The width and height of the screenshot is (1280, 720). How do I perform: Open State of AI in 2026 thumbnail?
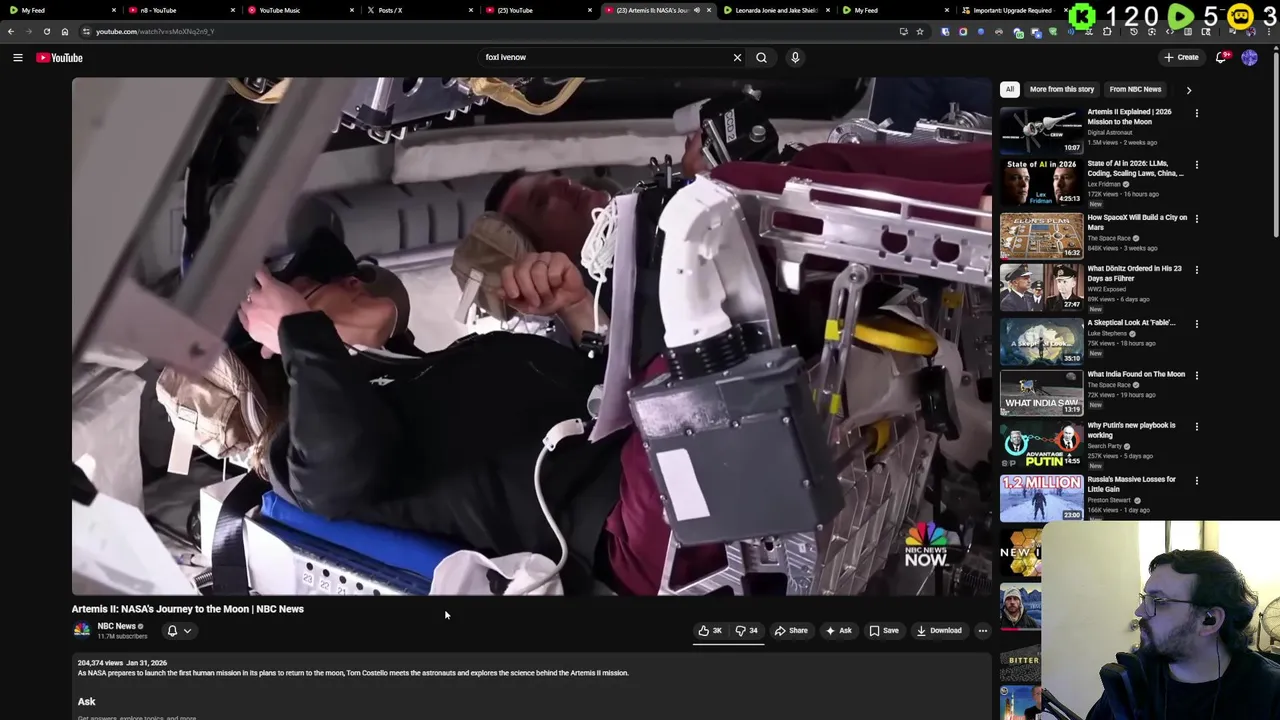pos(1041,182)
